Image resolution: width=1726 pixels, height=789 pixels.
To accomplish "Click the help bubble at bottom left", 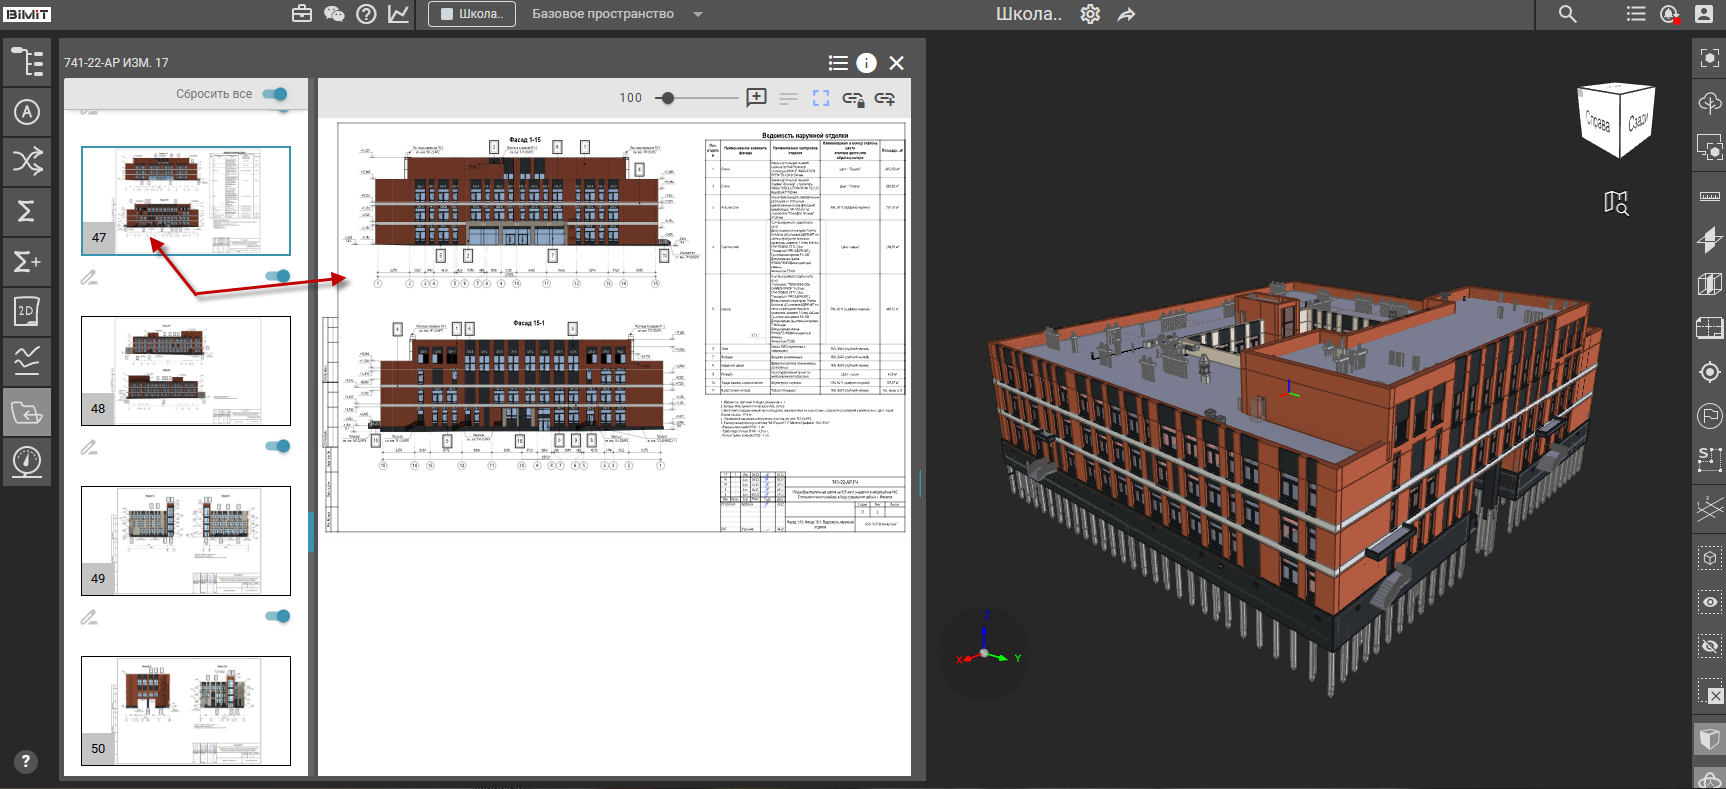I will (x=26, y=761).
